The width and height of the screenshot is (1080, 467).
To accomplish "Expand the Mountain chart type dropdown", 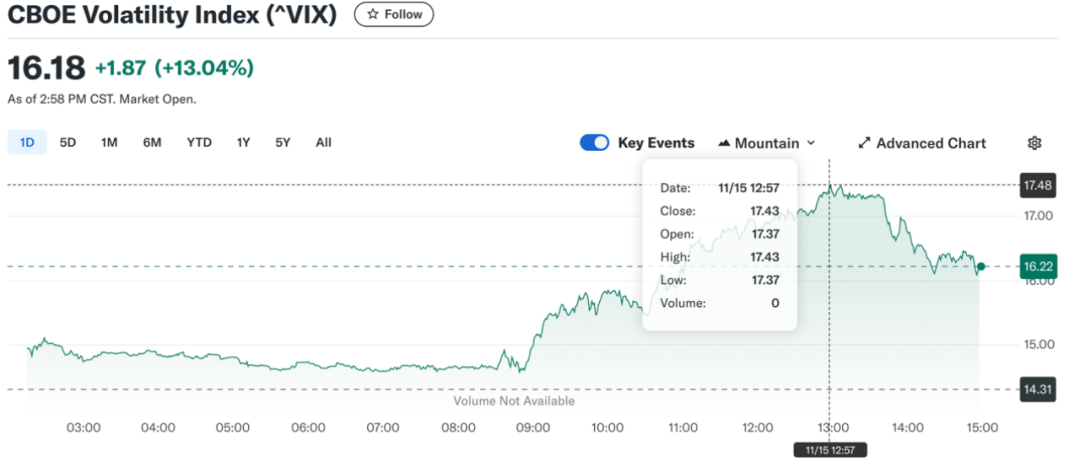I will (811, 143).
